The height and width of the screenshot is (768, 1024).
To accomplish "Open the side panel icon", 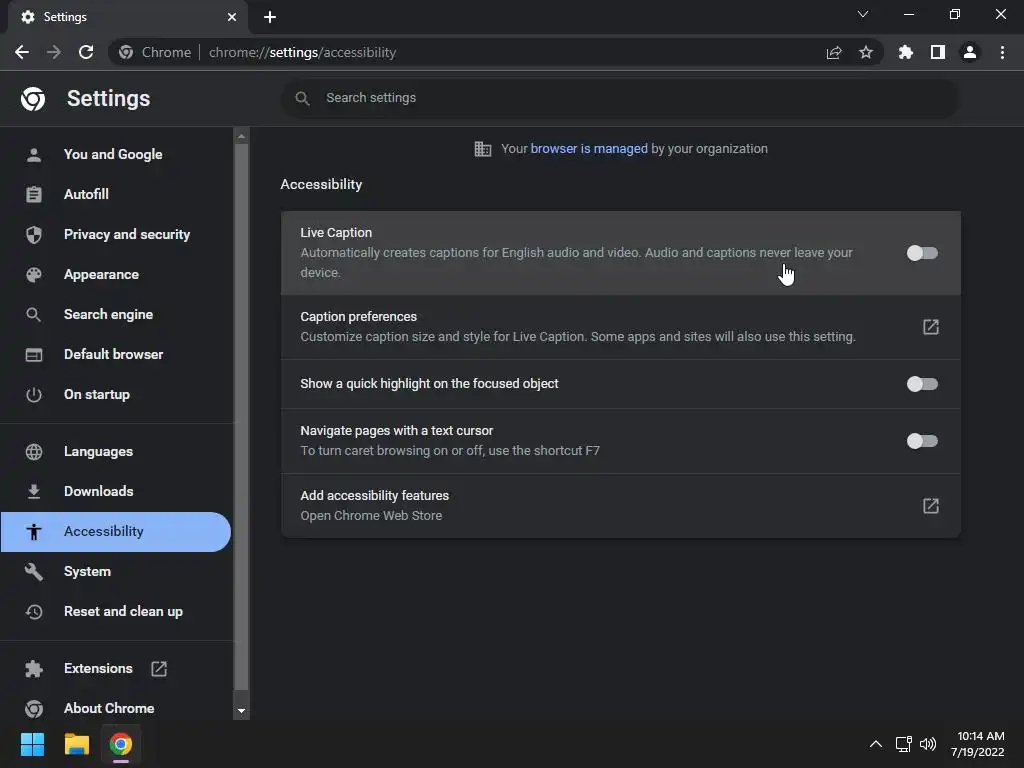I will coord(938,52).
